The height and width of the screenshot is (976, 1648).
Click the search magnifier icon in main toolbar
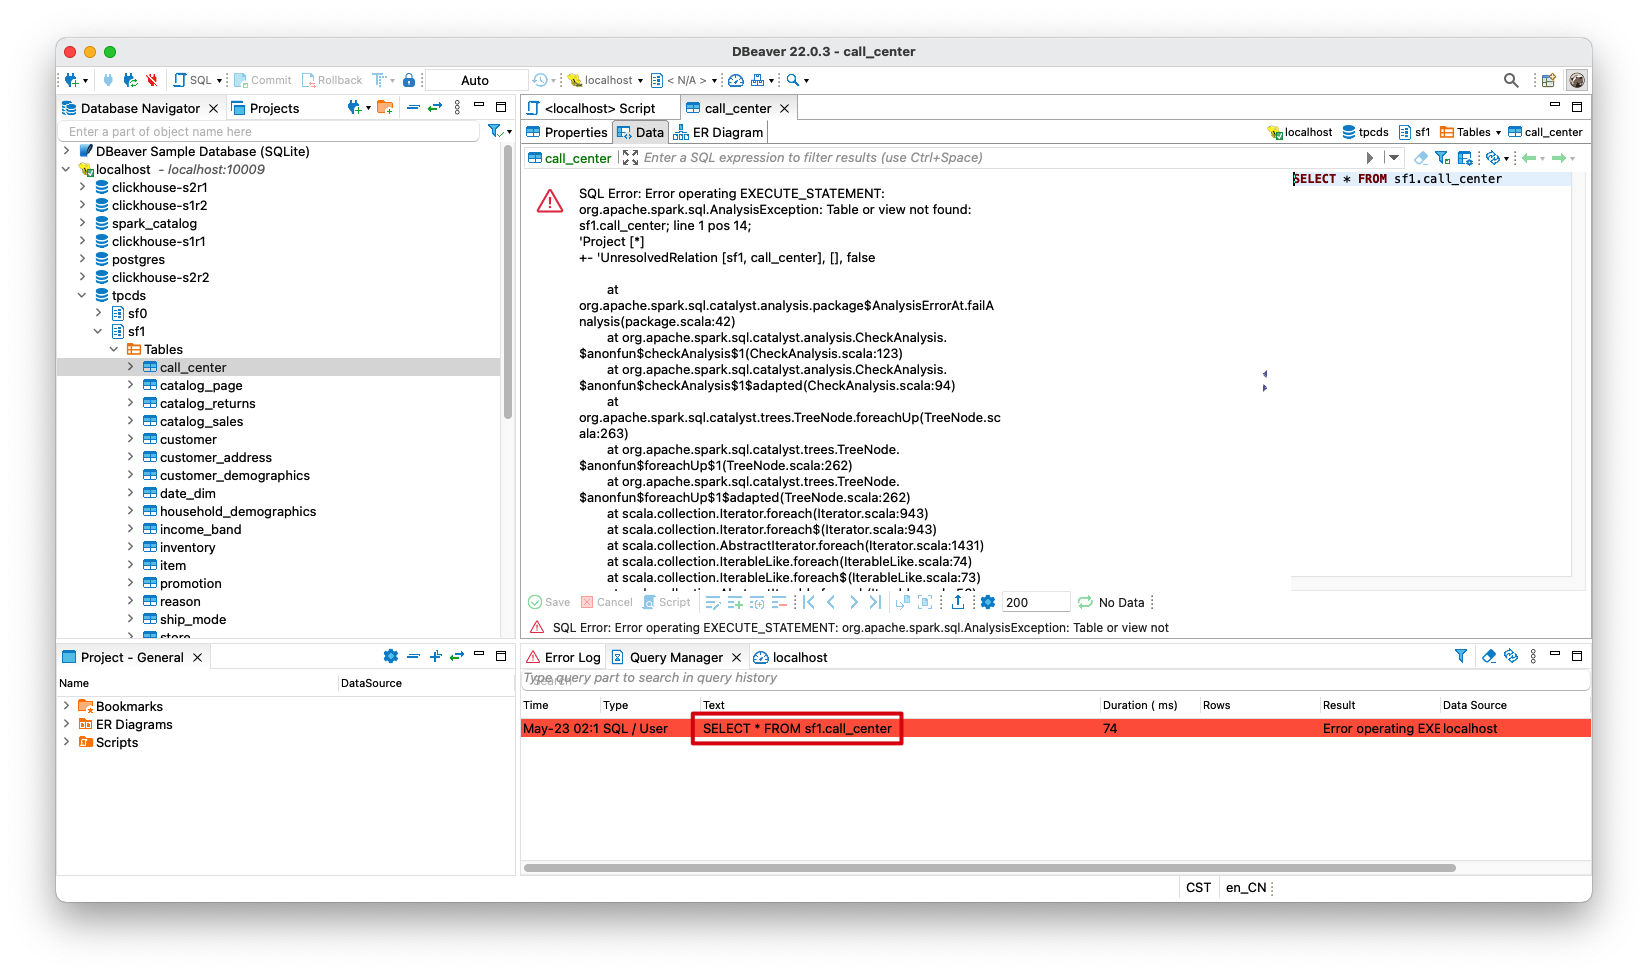point(793,80)
